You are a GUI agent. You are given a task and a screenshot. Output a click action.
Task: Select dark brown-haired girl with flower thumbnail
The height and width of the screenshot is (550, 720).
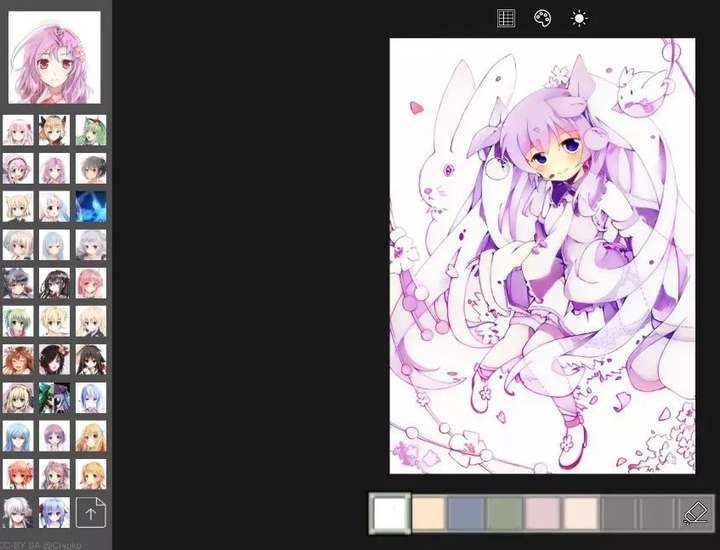point(54,359)
